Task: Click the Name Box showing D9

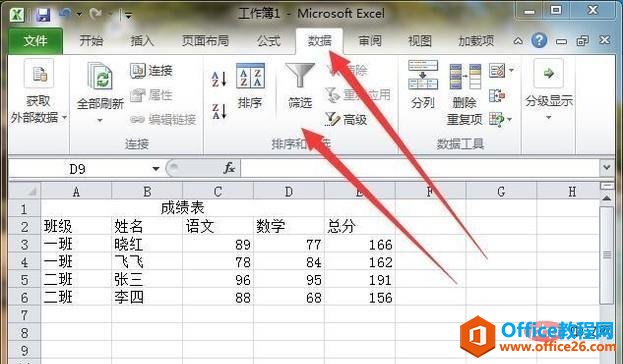Action: point(78,169)
